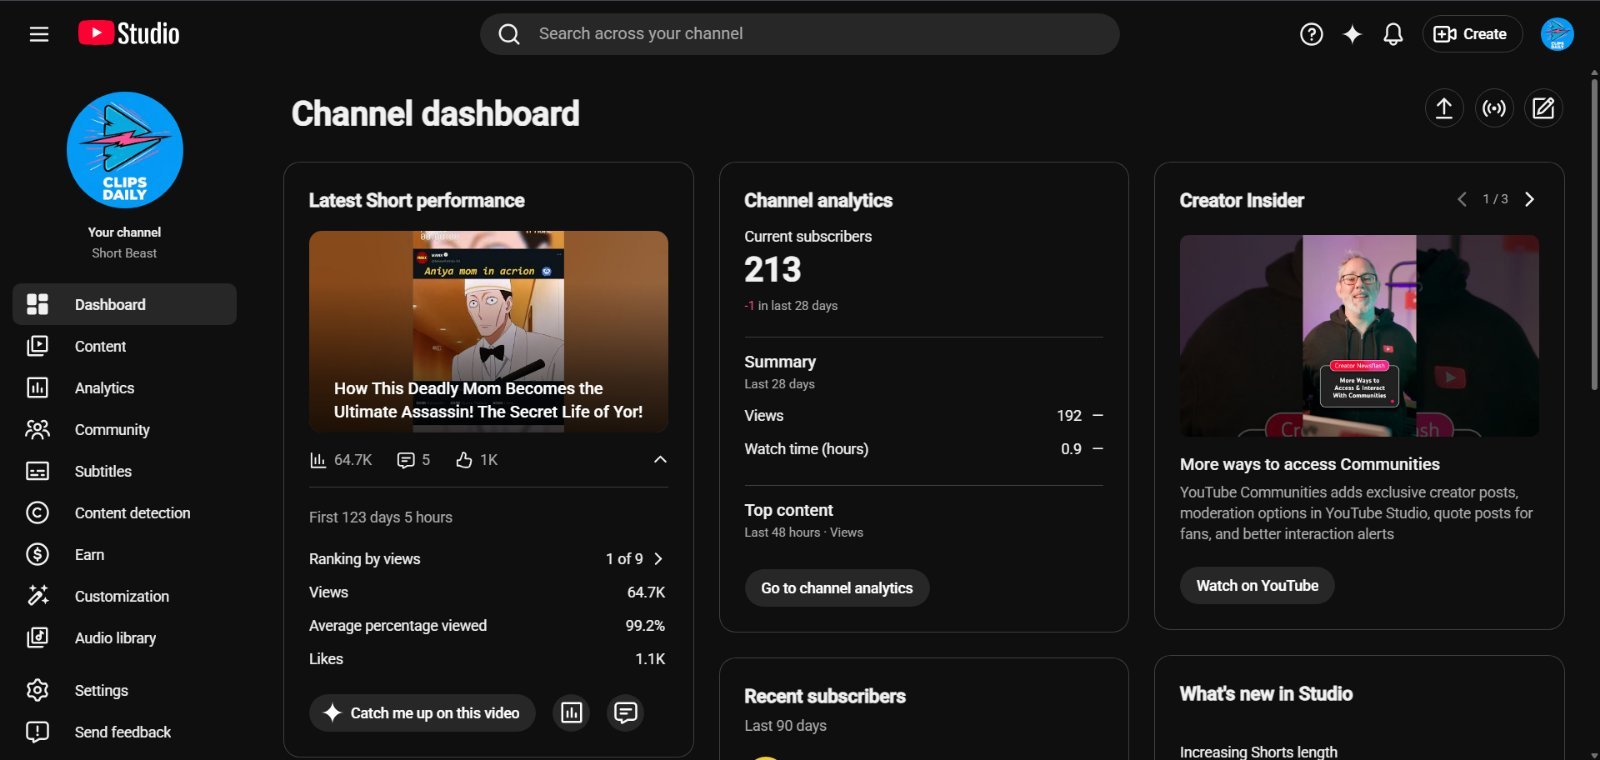
Task: Open Customization in the sidebar
Action: click(x=125, y=596)
